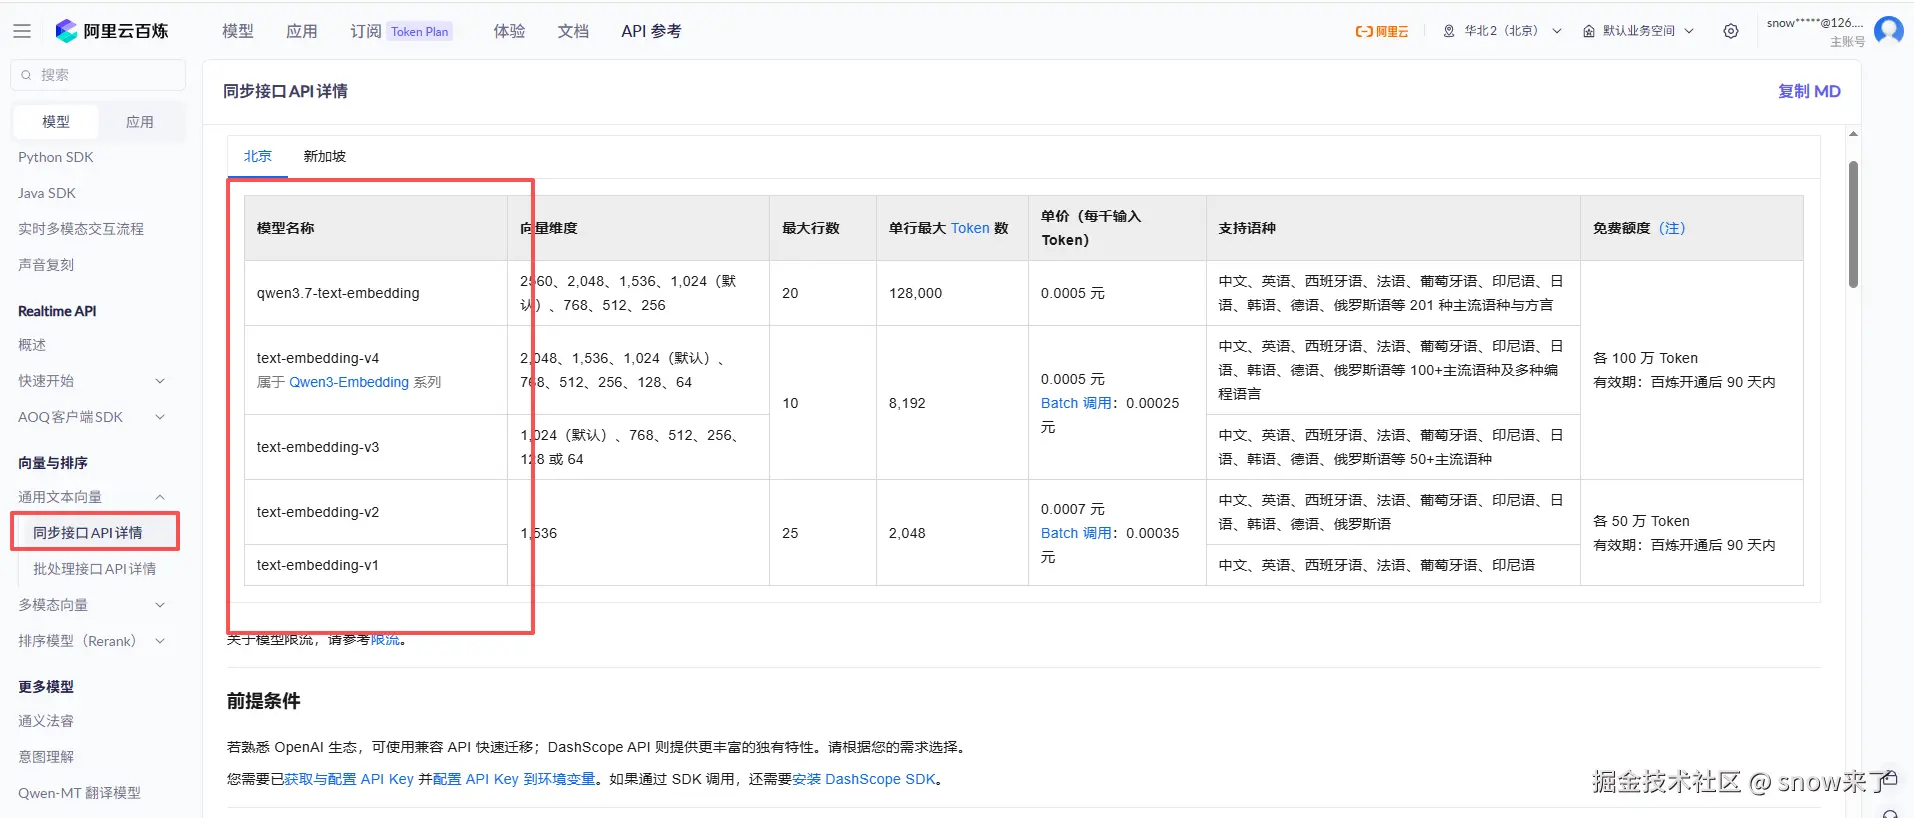Switch to the 新加坡 region tab
Image resolution: width=1914 pixels, height=818 pixels.
click(x=325, y=156)
